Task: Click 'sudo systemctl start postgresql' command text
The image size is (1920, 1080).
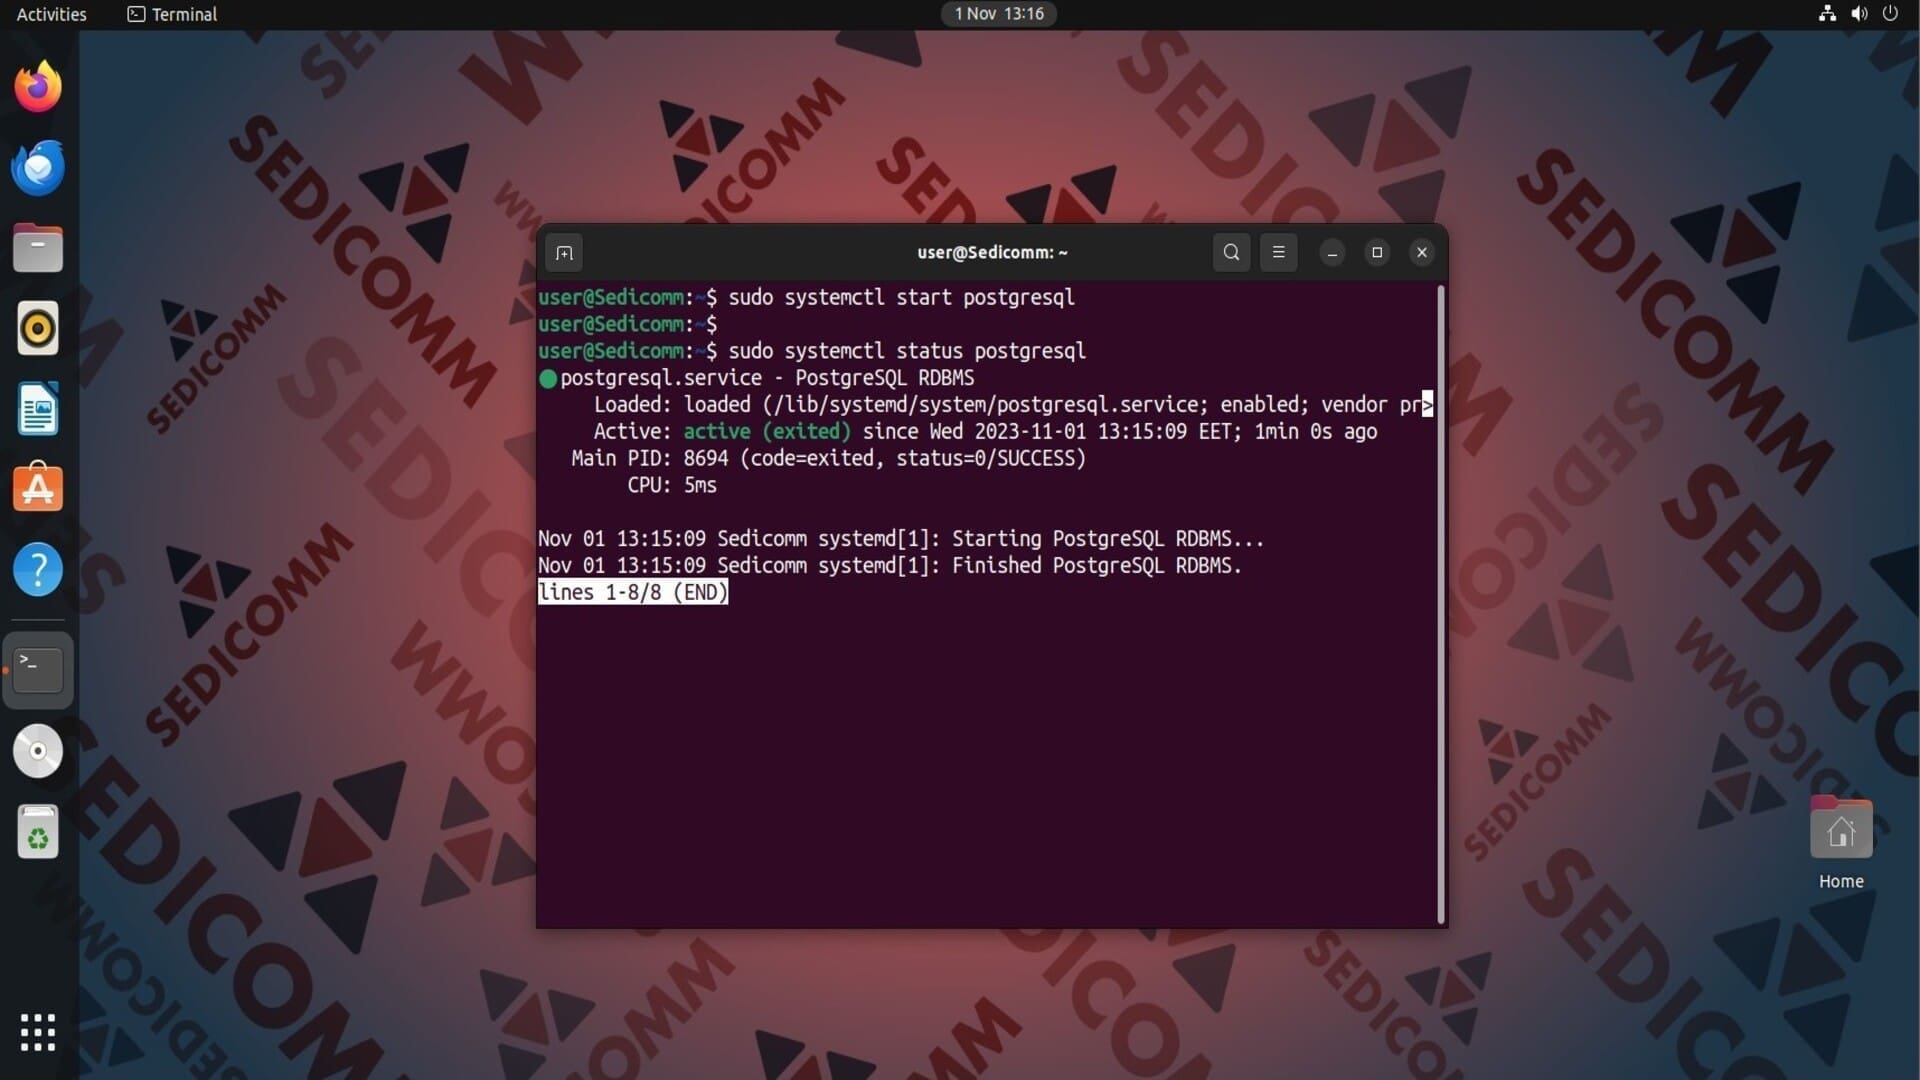Action: click(x=901, y=297)
